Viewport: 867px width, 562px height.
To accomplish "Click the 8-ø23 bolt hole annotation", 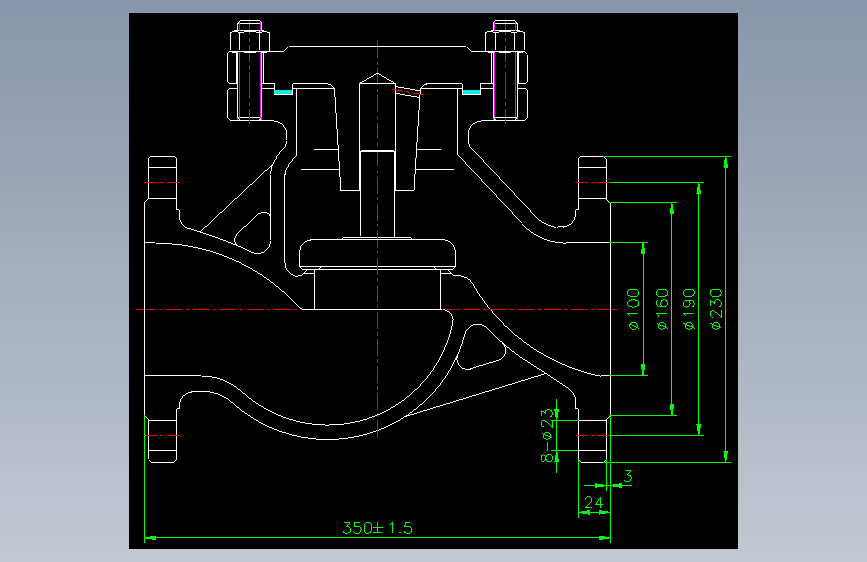I will [x=547, y=435].
